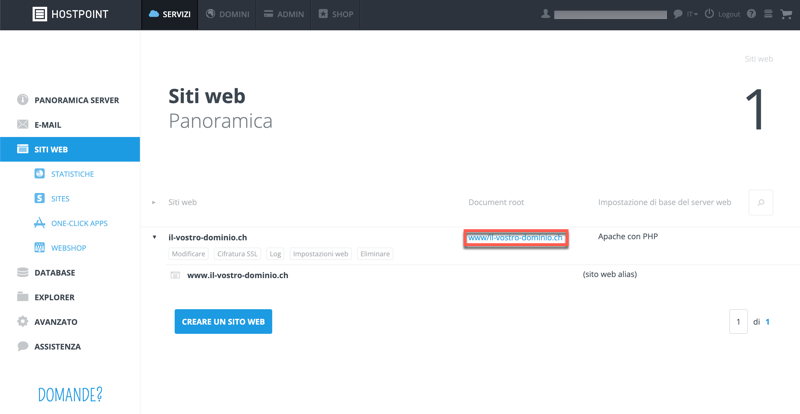Select Siti Web in sidebar
Viewport: 800px width, 414px height.
[x=70, y=149]
